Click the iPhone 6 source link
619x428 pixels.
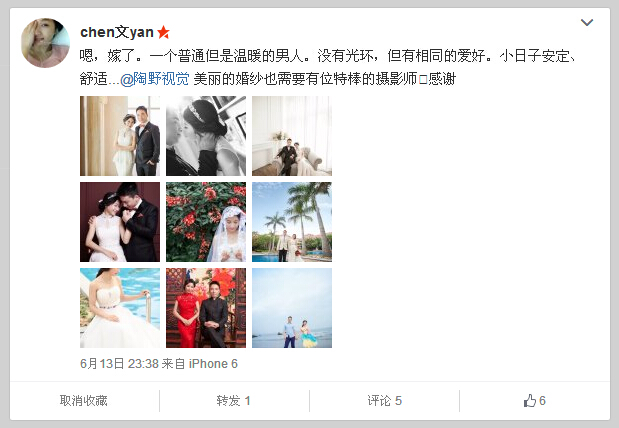(213, 363)
